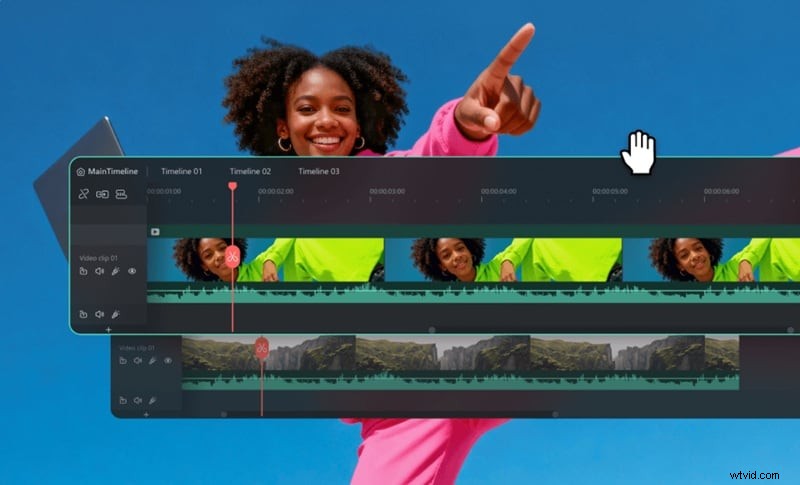Click the front timeline scrollbar handle near the middle
Screen dimensions: 800x485
432,330
